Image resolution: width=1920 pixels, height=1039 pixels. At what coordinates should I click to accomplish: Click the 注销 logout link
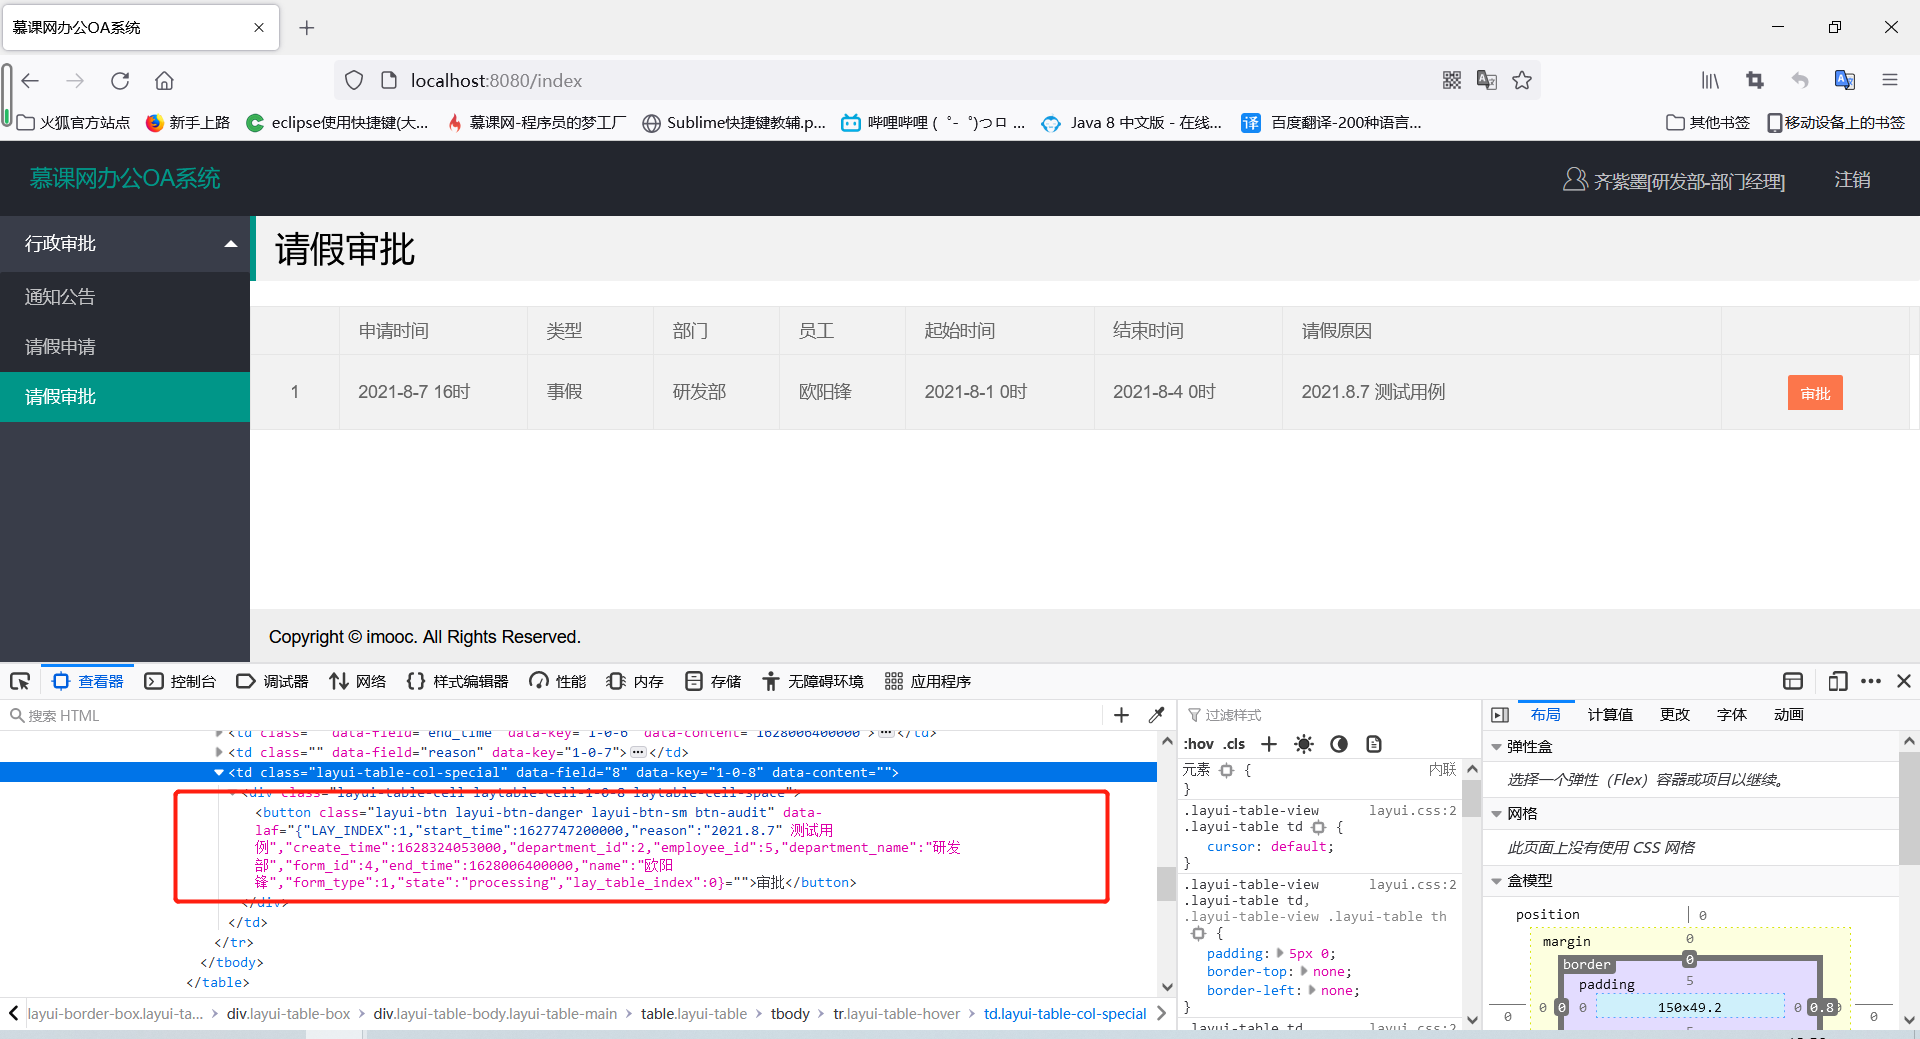pyautogui.click(x=1852, y=179)
